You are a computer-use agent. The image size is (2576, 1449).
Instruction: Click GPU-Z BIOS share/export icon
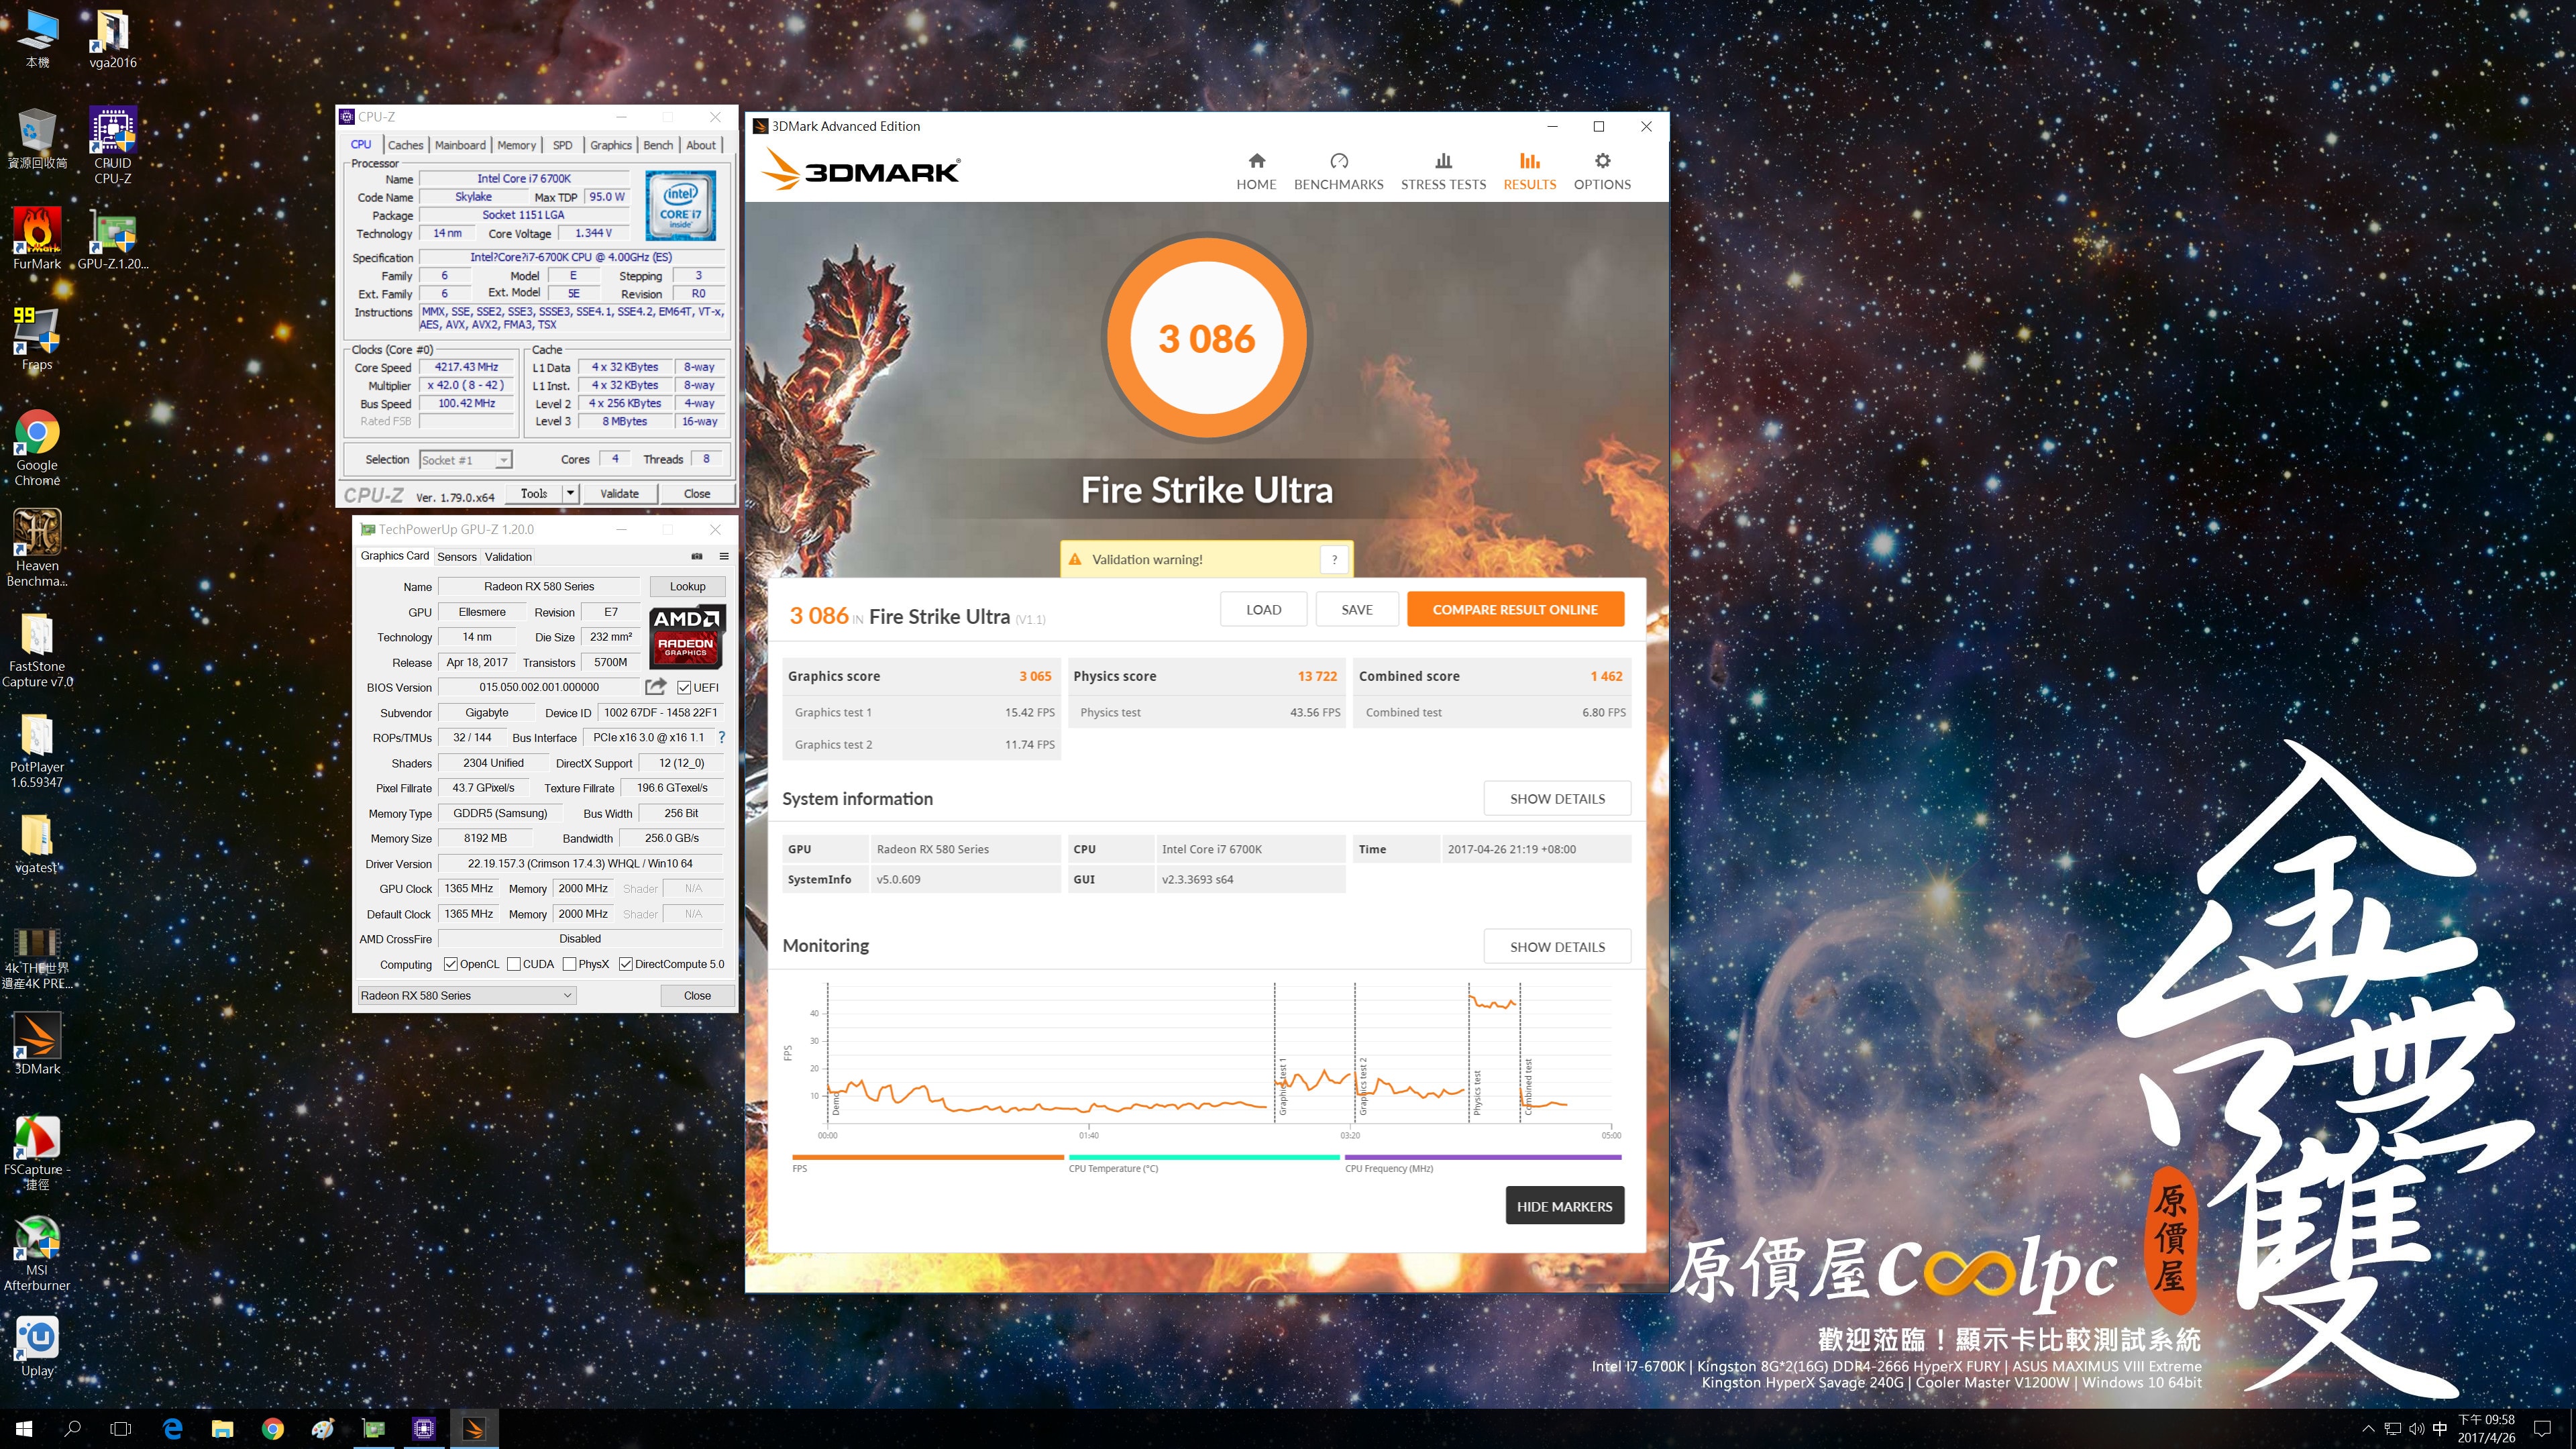coord(655,687)
